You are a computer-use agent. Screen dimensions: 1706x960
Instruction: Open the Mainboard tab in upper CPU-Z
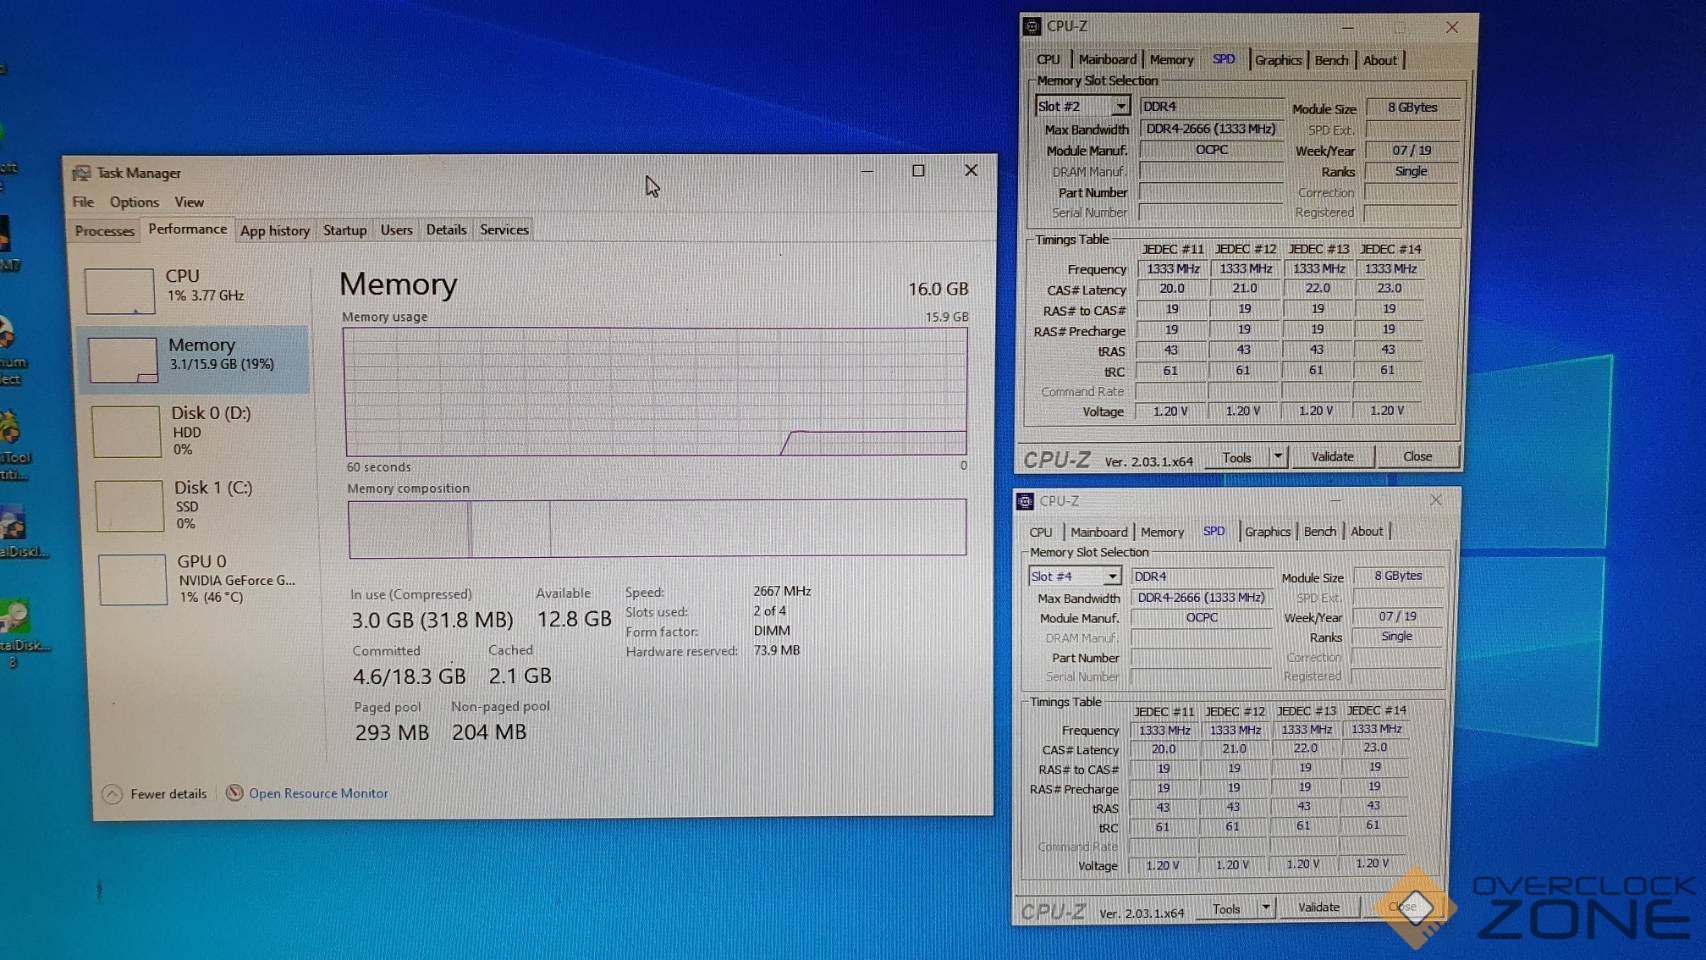pos(1107,60)
